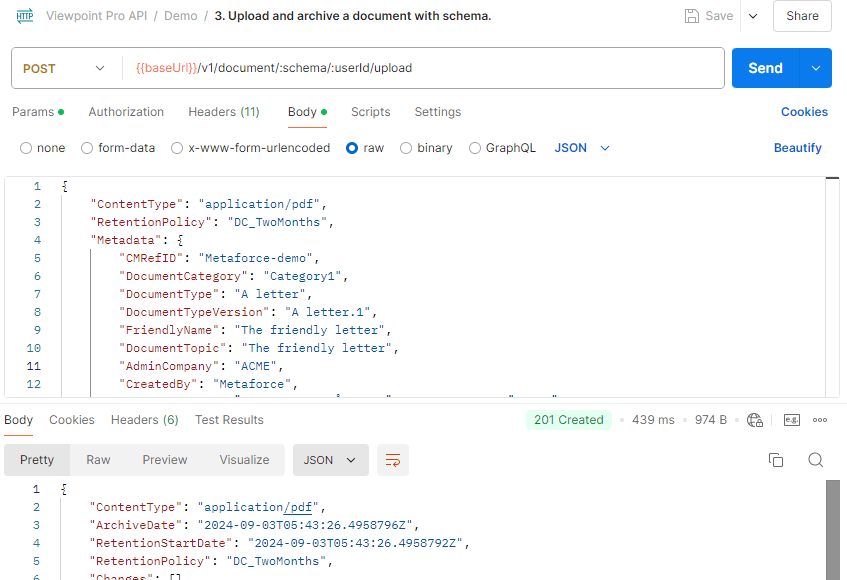Select the binary body option
The height and width of the screenshot is (580, 847).
point(406,148)
